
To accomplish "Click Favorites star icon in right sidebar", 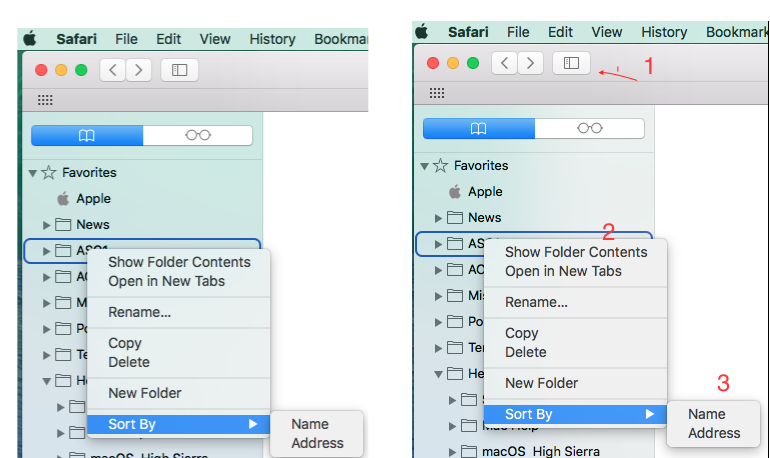I will click(x=440, y=166).
